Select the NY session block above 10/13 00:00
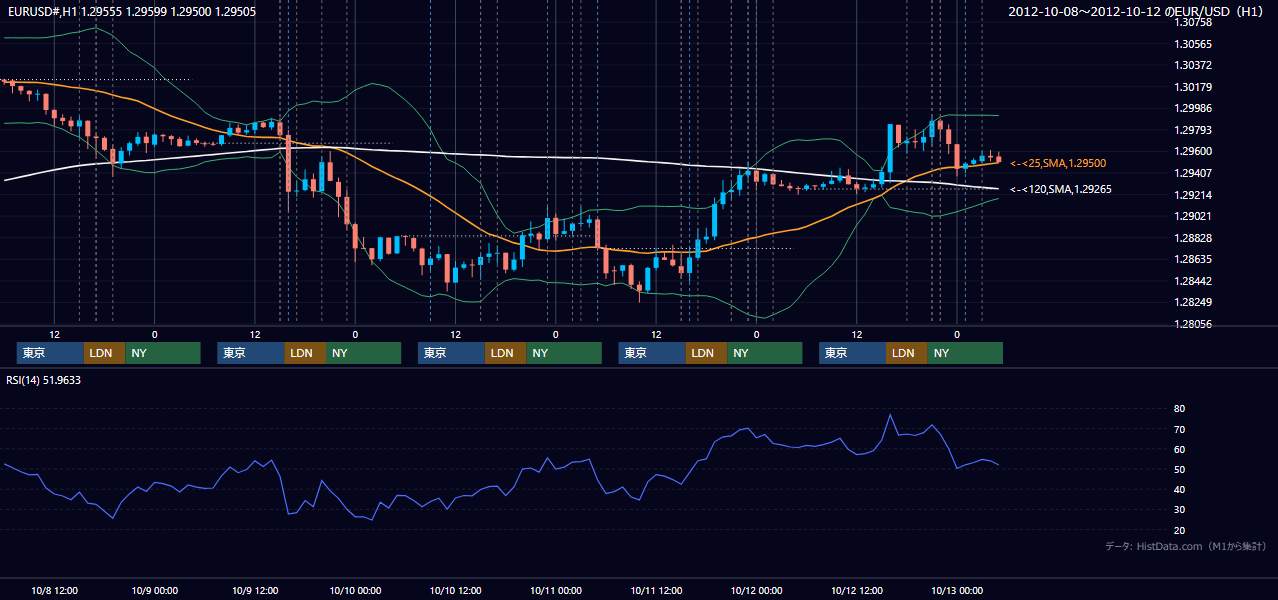The image size is (1278, 600). (x=965, y=353)
